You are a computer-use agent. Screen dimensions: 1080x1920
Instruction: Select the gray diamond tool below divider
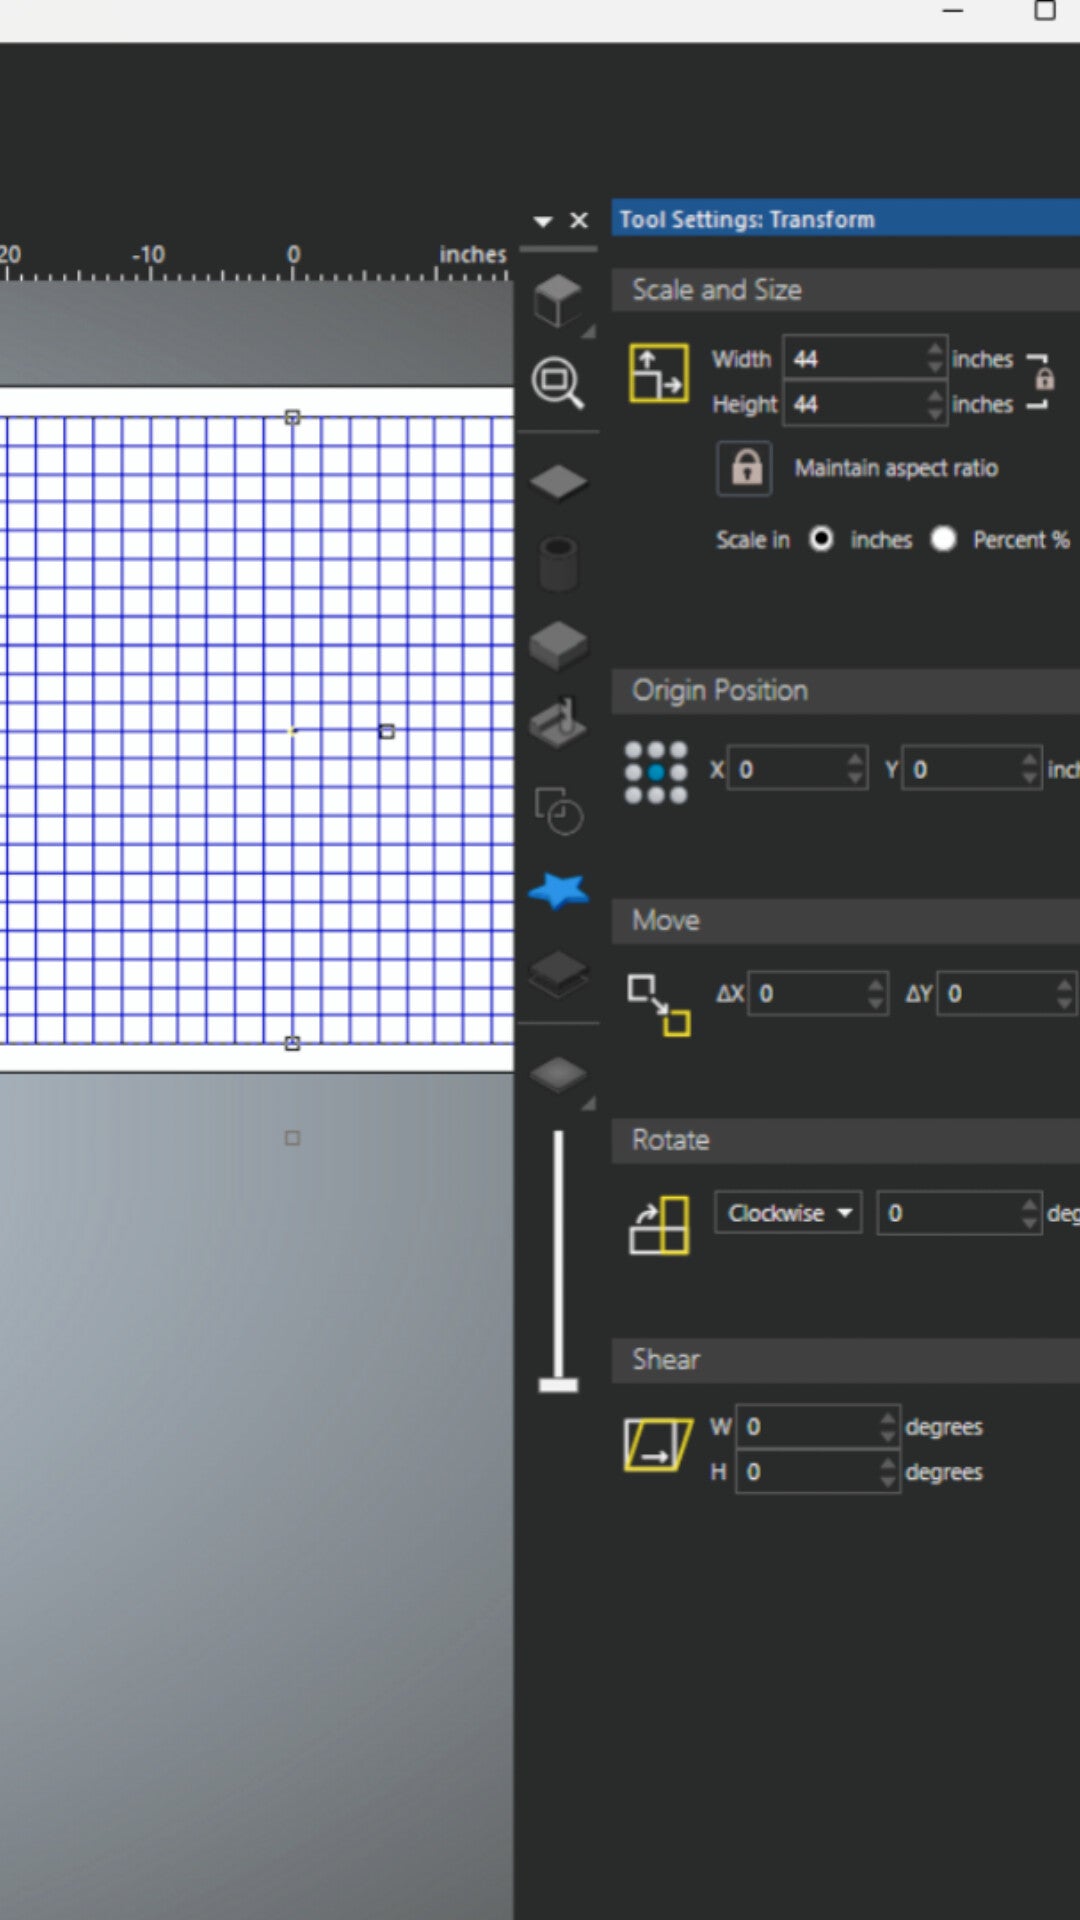[x=558, y=1075]
